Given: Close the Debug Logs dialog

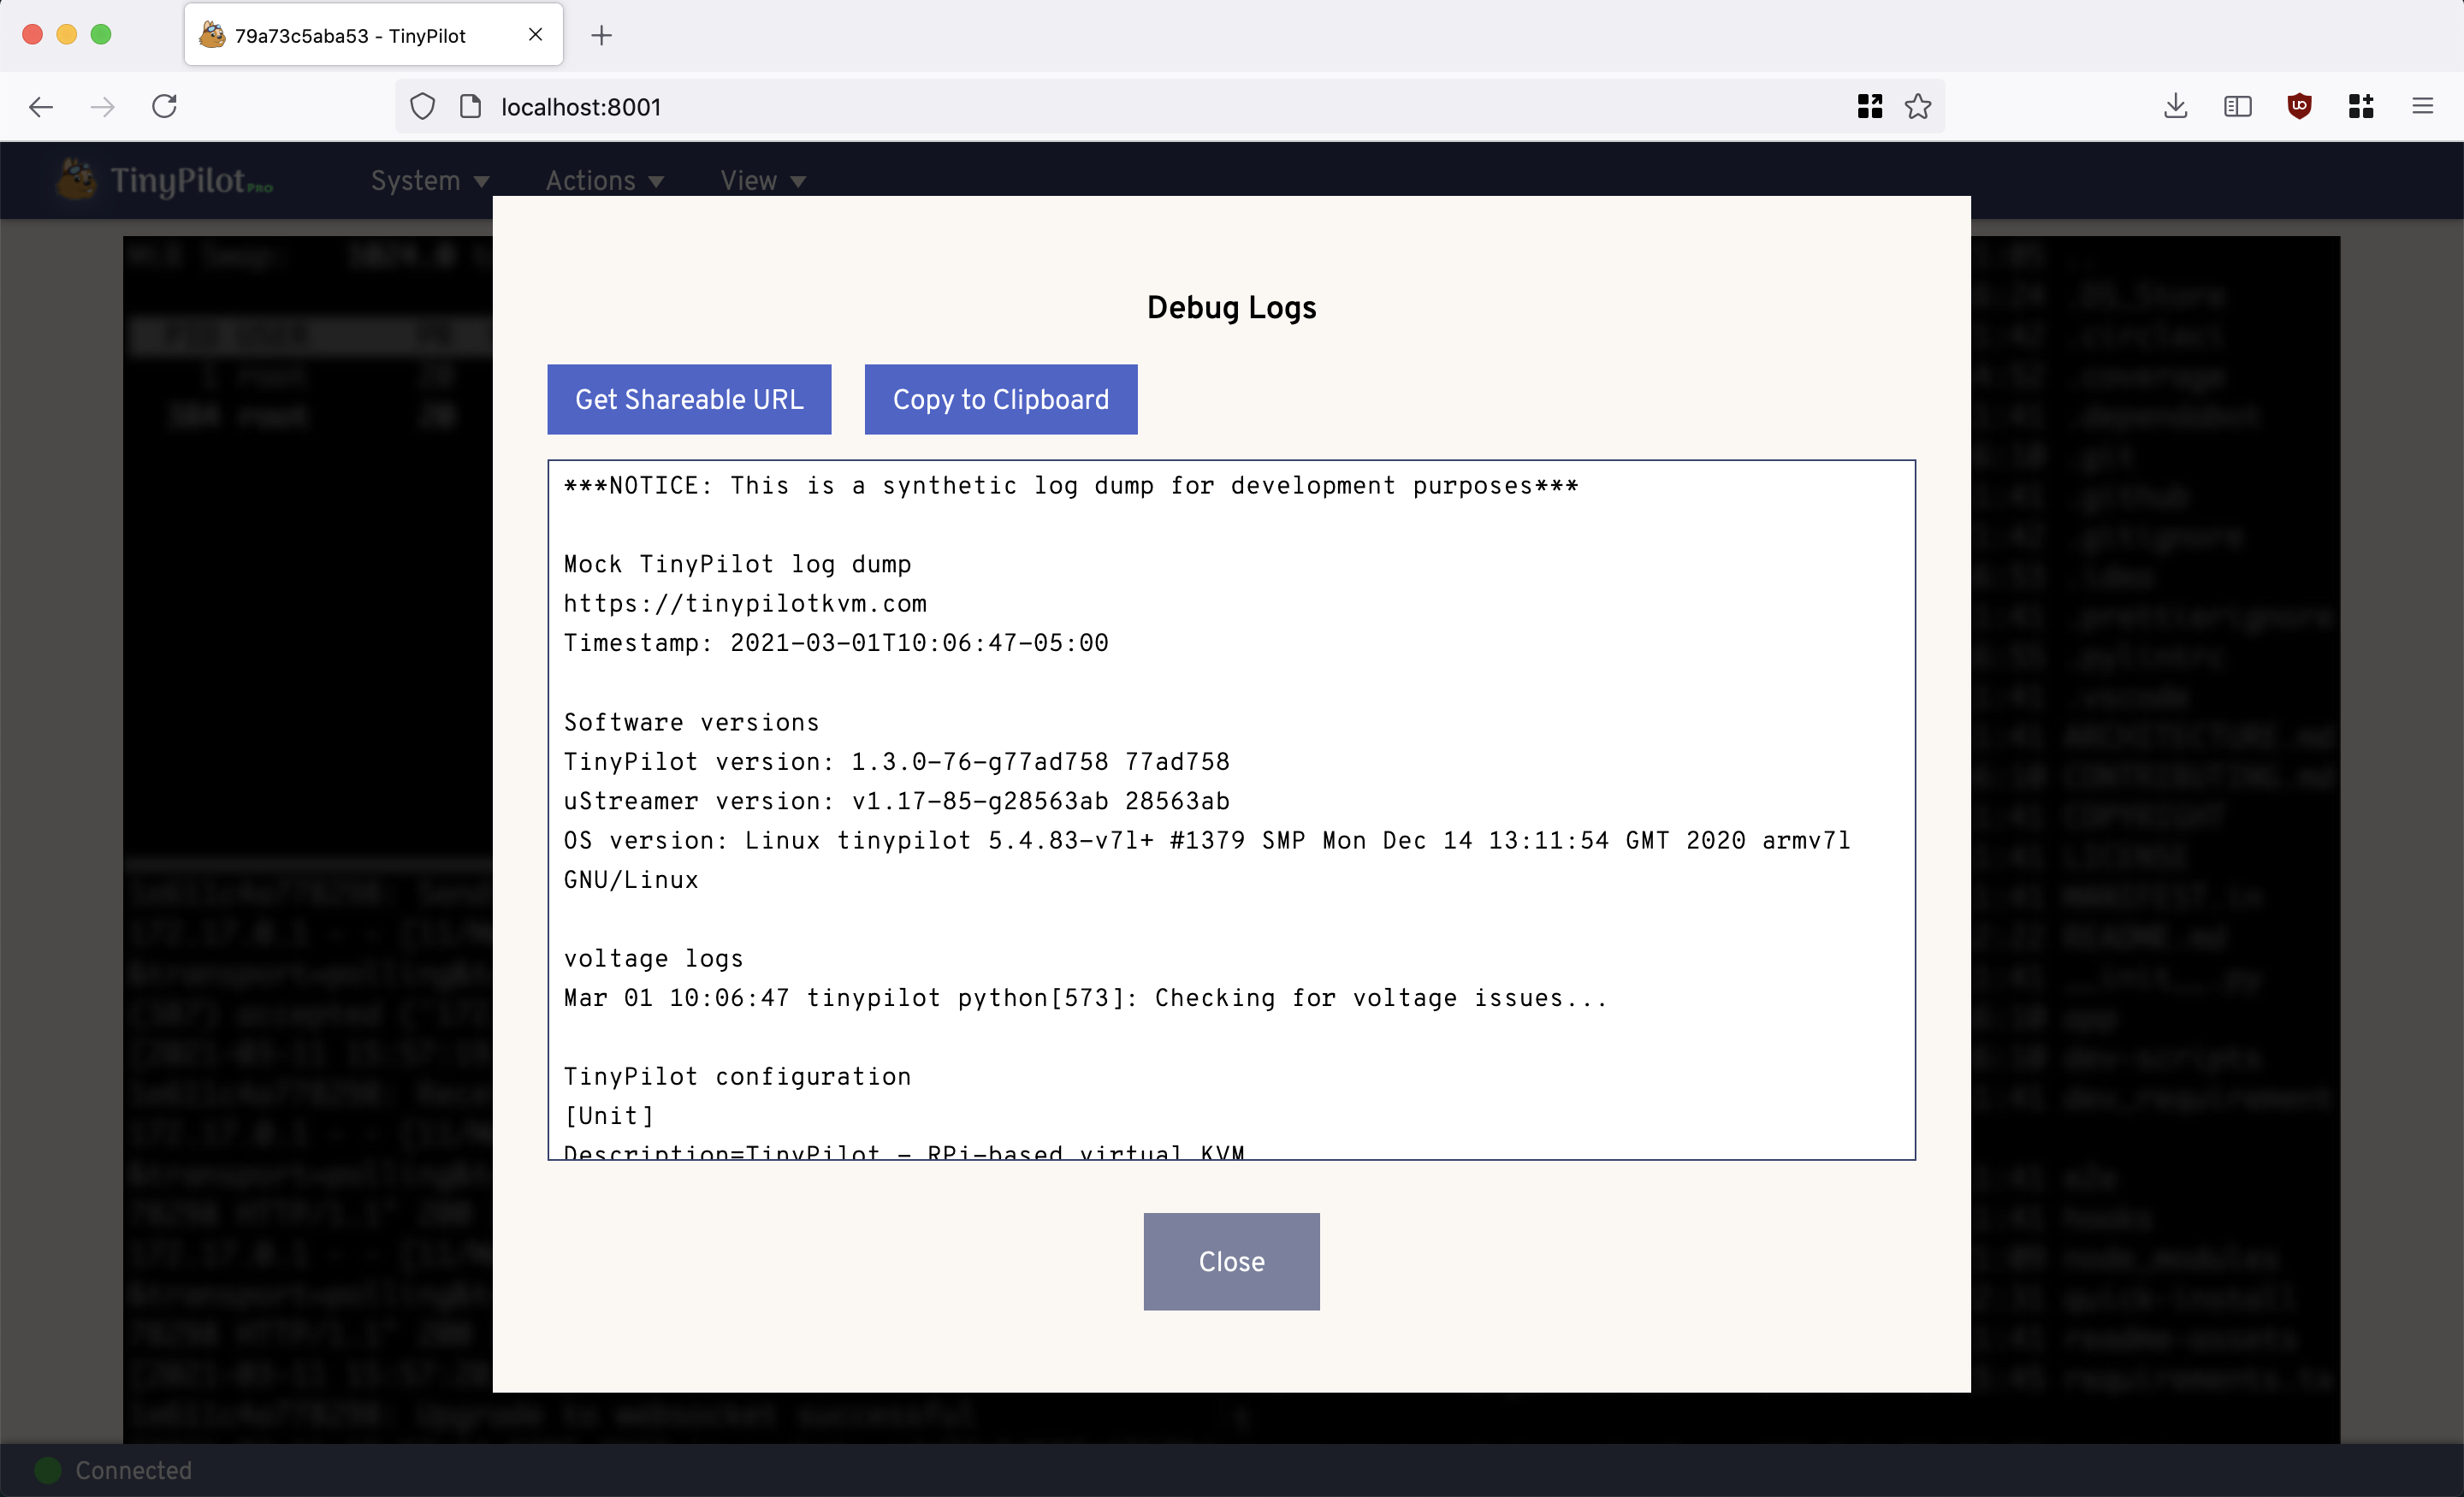Looking at the screenshot, I should 1231,1261.
